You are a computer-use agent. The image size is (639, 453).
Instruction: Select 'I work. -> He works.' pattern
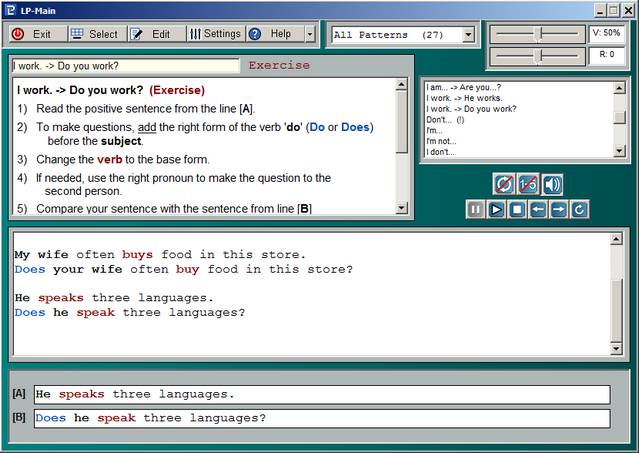point(464,98)
